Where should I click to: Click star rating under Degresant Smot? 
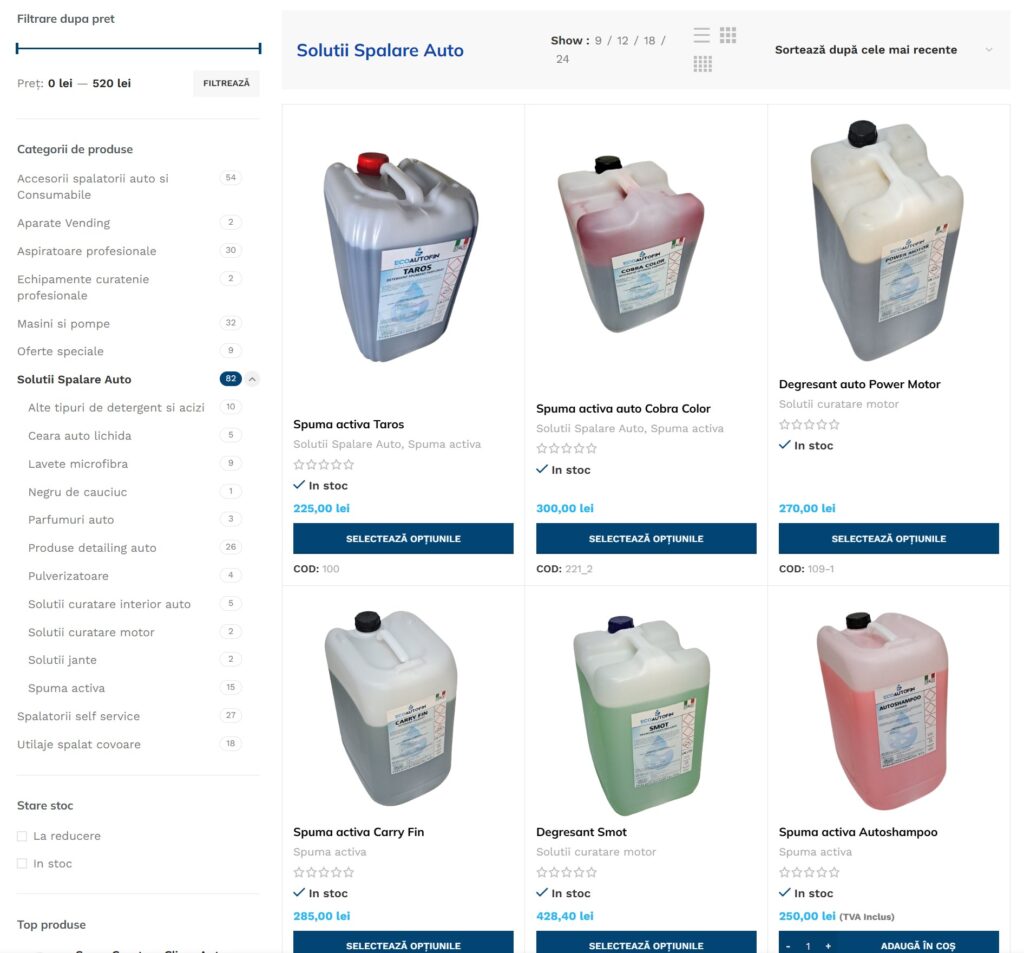click(x=566, y=872)
